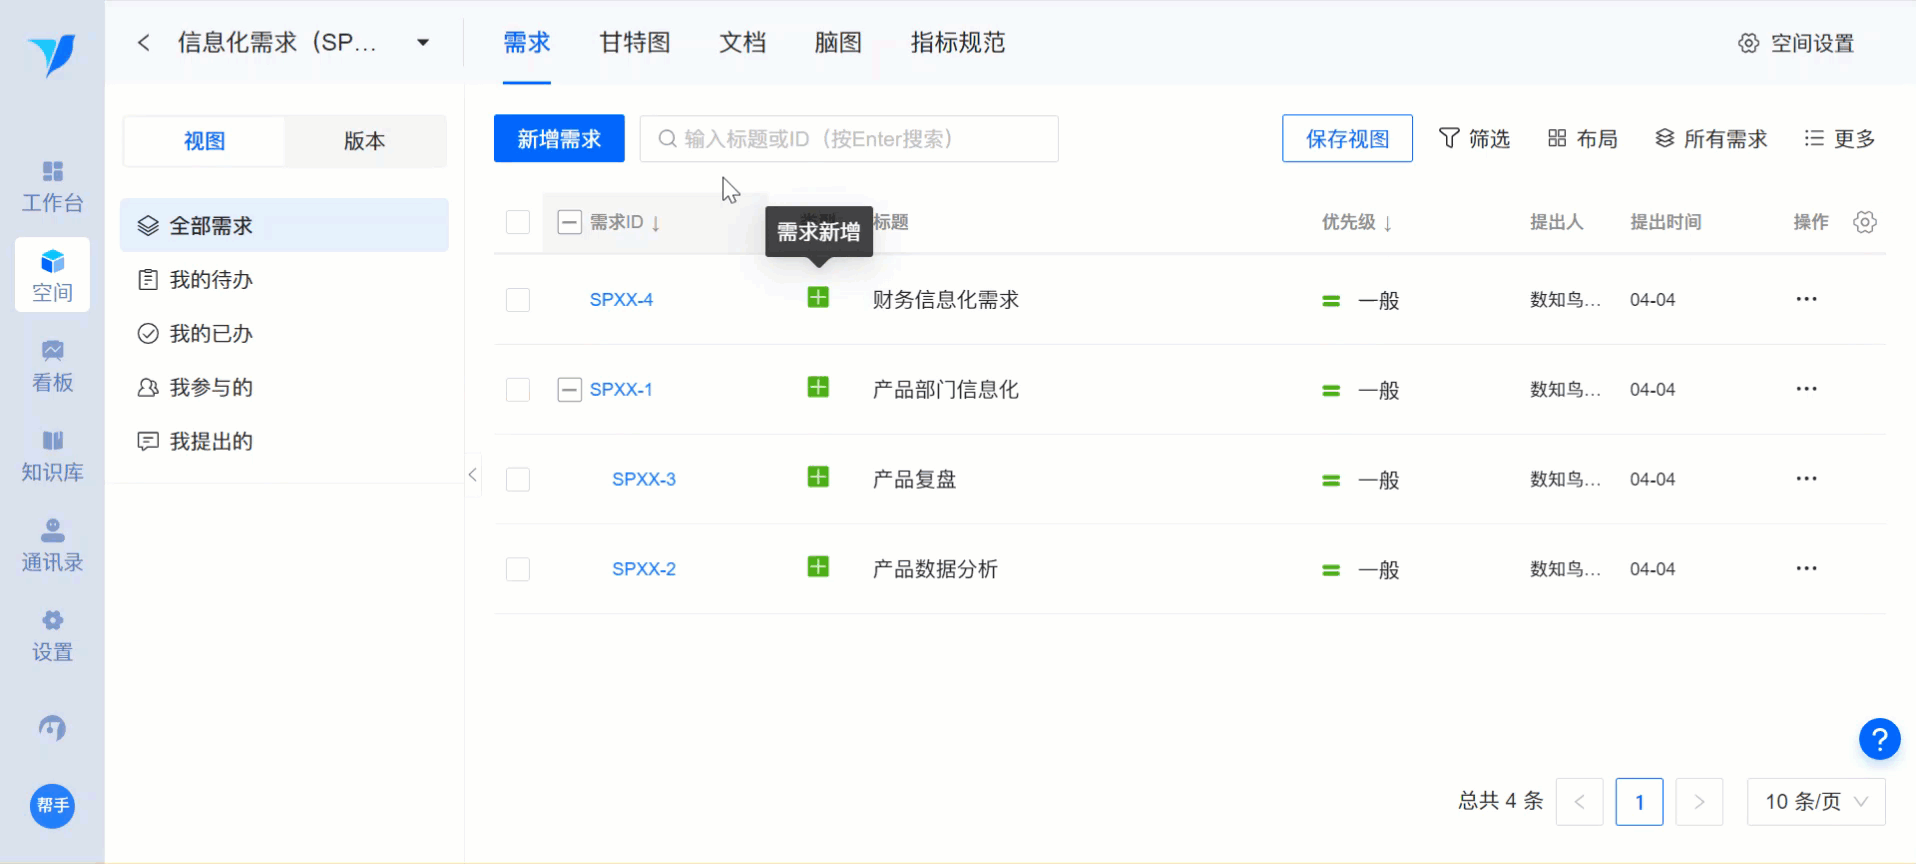Viewport: 1916px width, 864px height.
Task: Toggle the select-all header checkbox
Action: click(518, 222)
